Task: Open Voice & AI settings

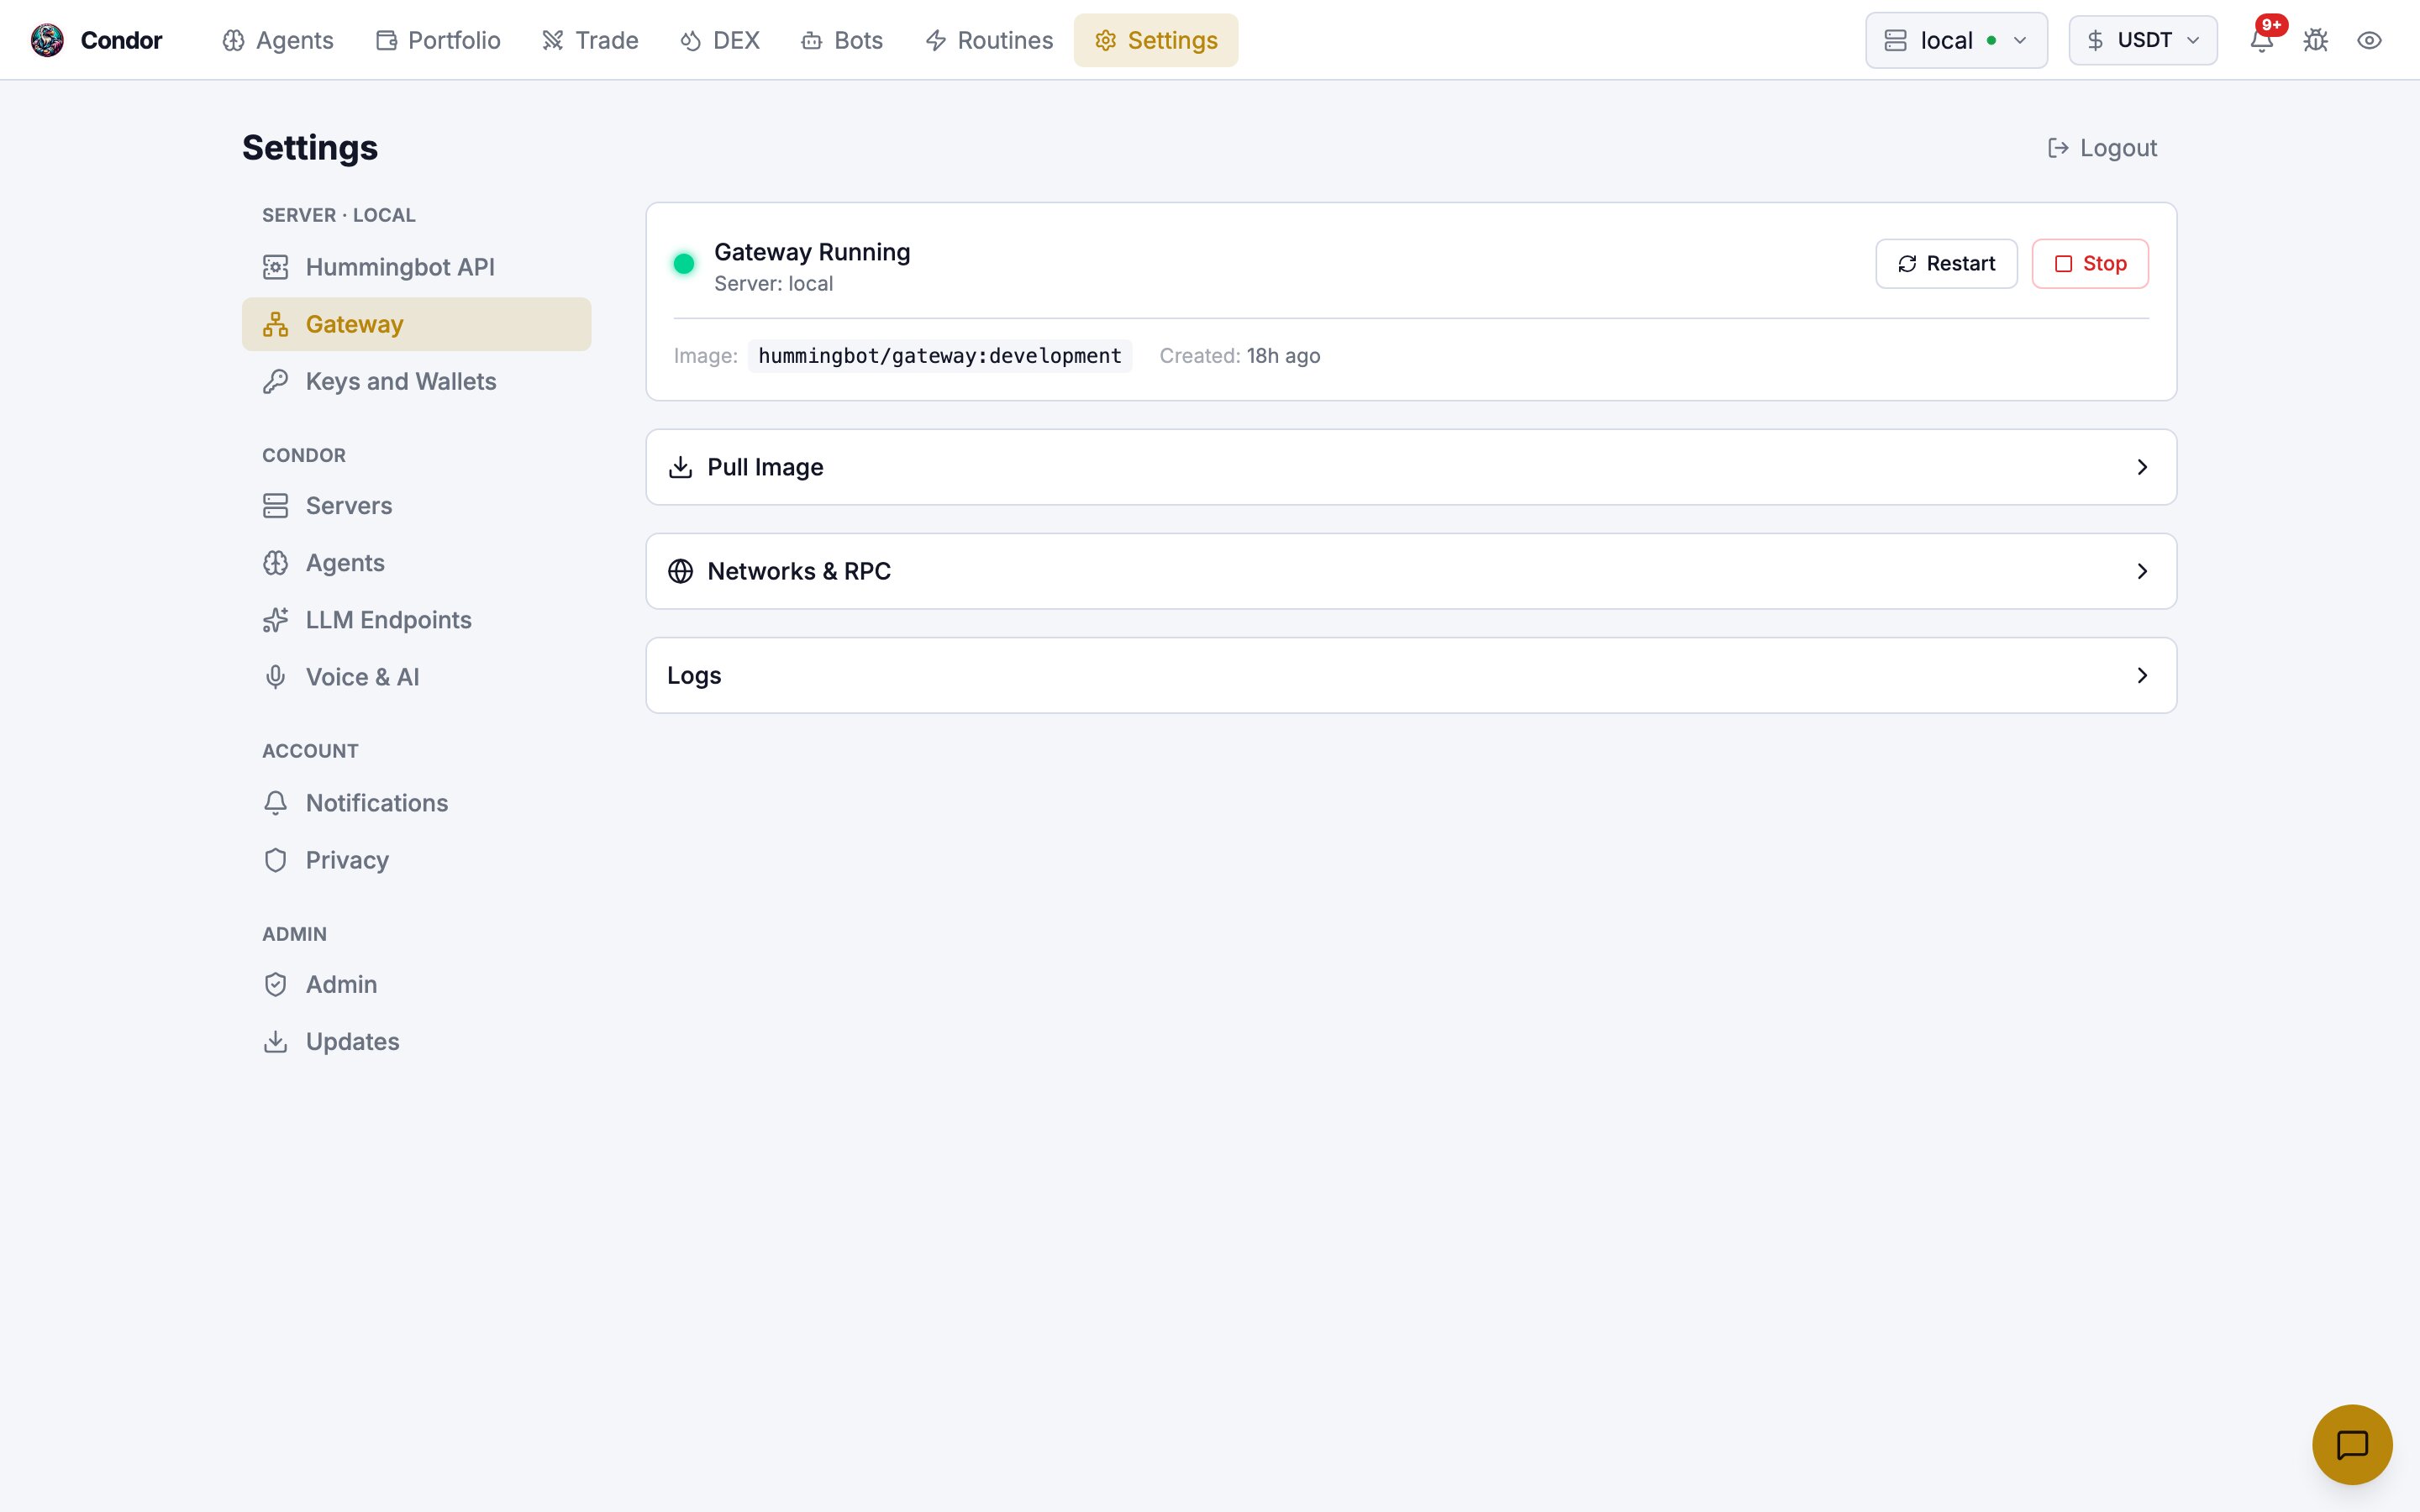Action: [x=416, y=677]
